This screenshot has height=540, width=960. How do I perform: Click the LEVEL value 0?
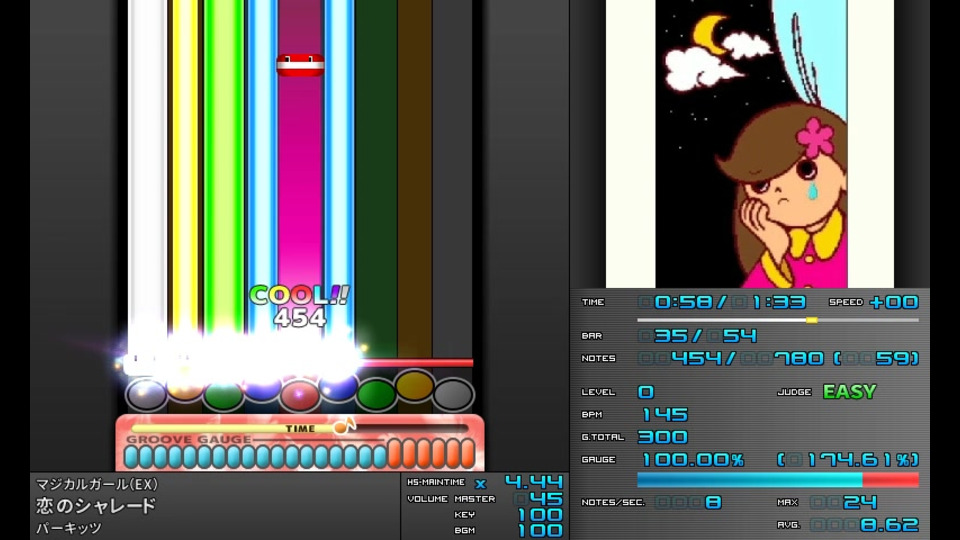click(646, 392)
